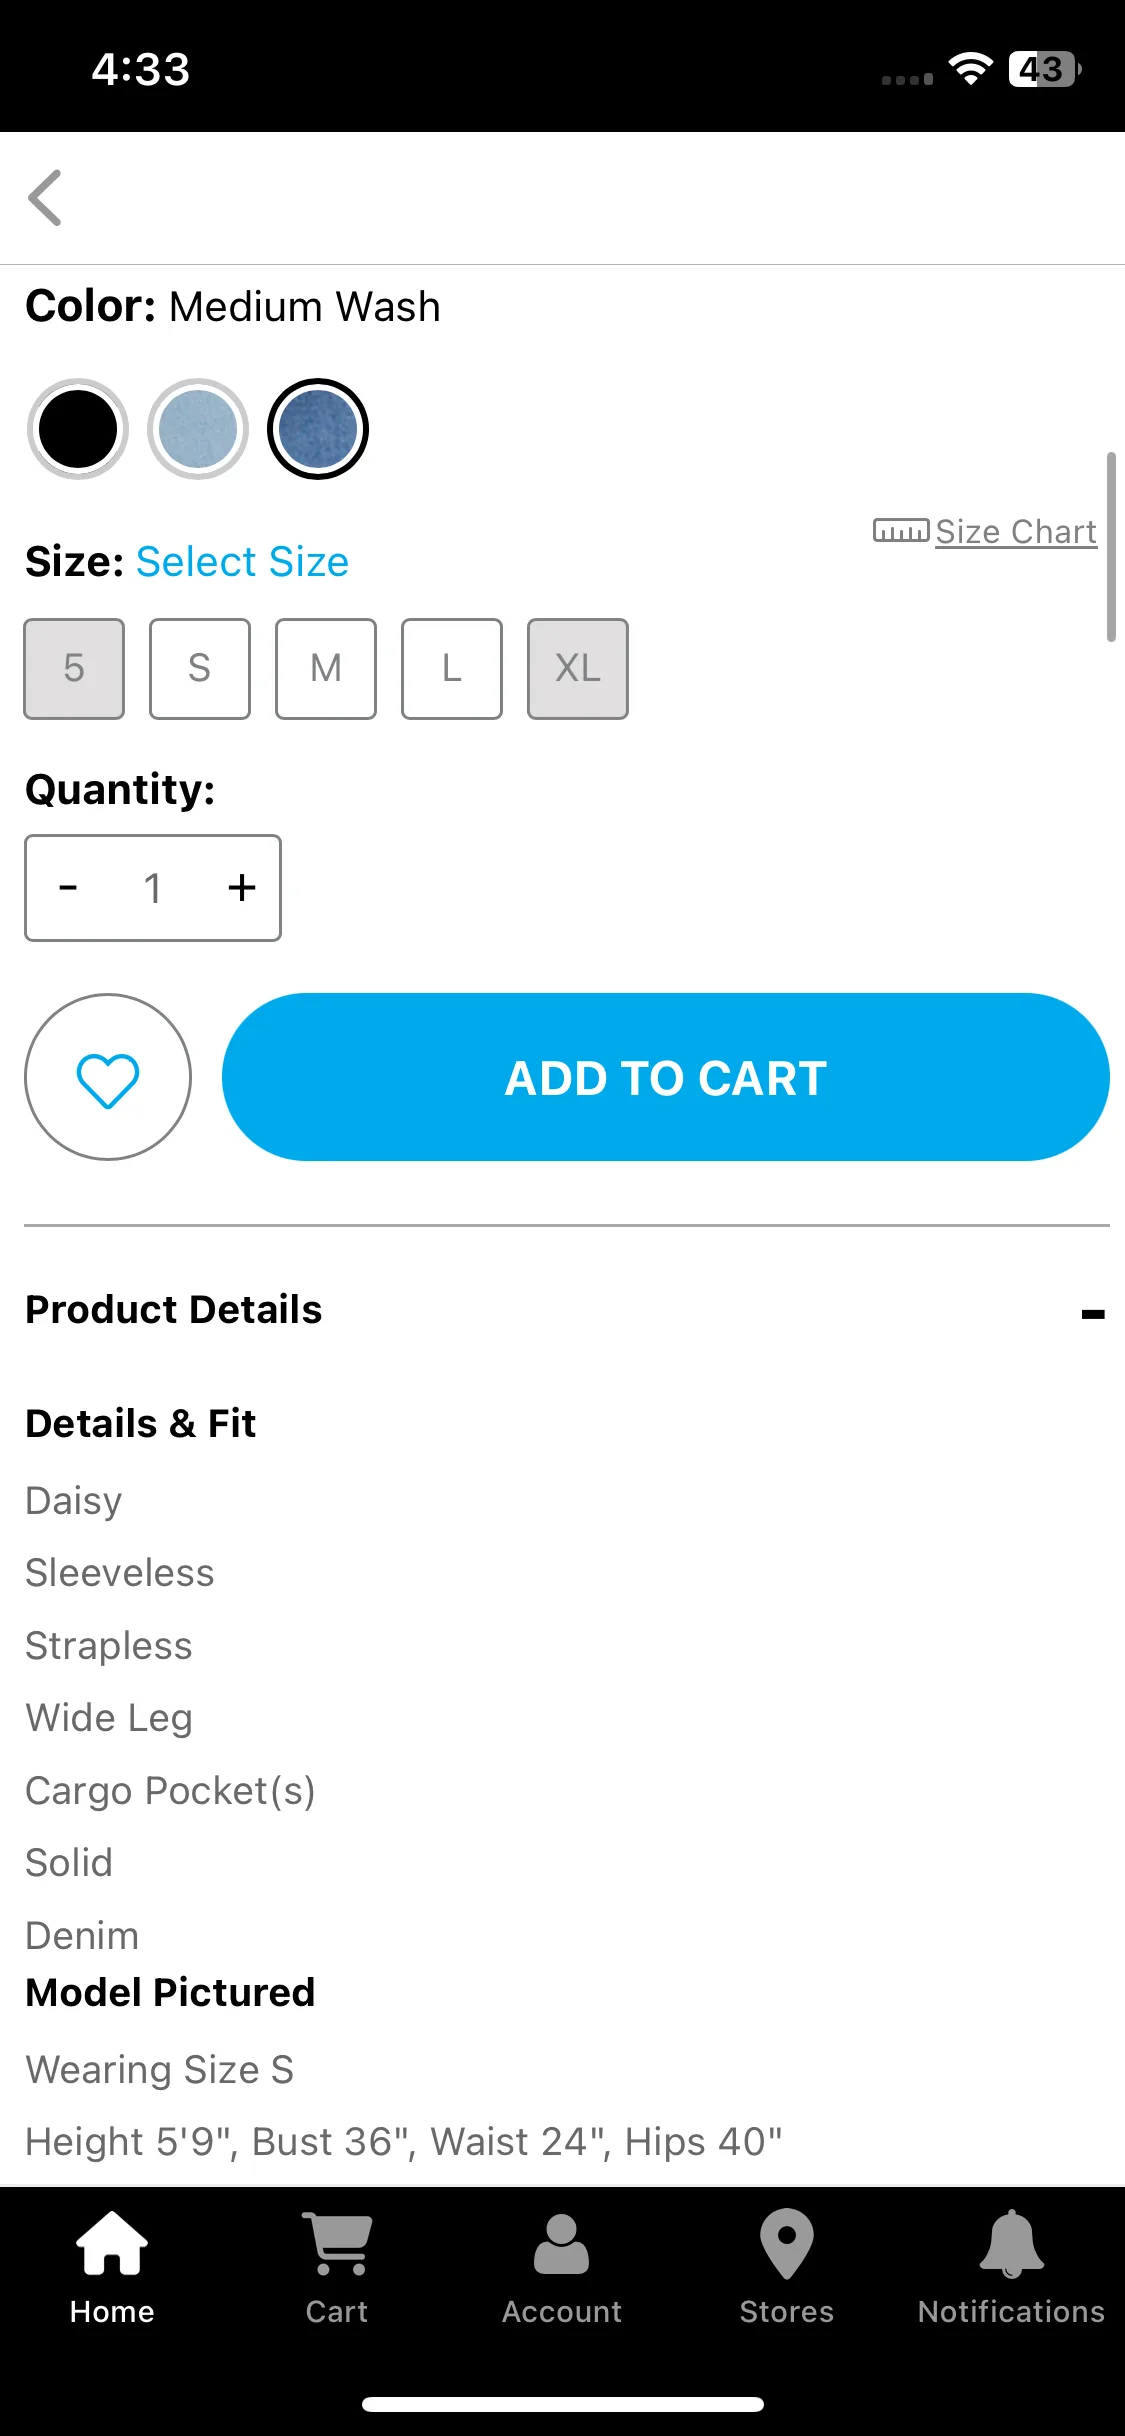Increase quantity with the plus button
Screen dimensions: 1125x2436
pos(242,887)
